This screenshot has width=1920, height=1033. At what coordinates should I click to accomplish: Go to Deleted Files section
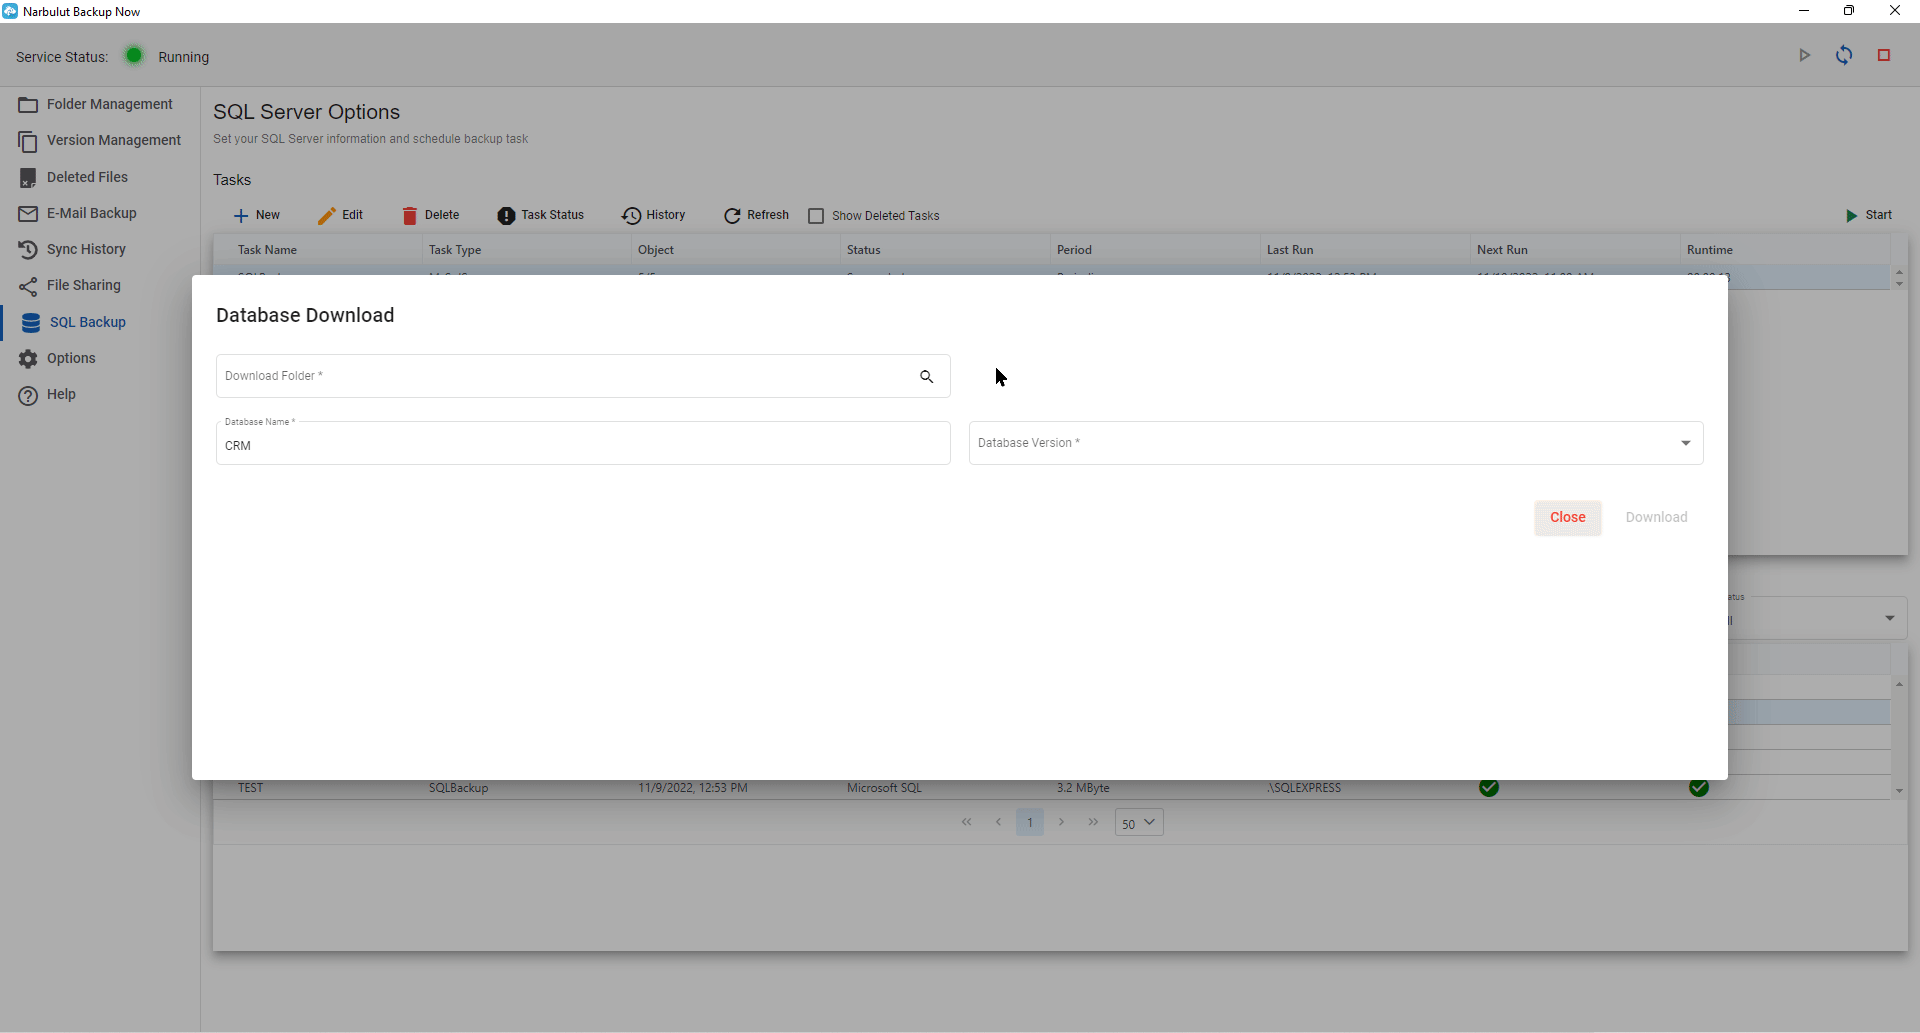[74, 177]
